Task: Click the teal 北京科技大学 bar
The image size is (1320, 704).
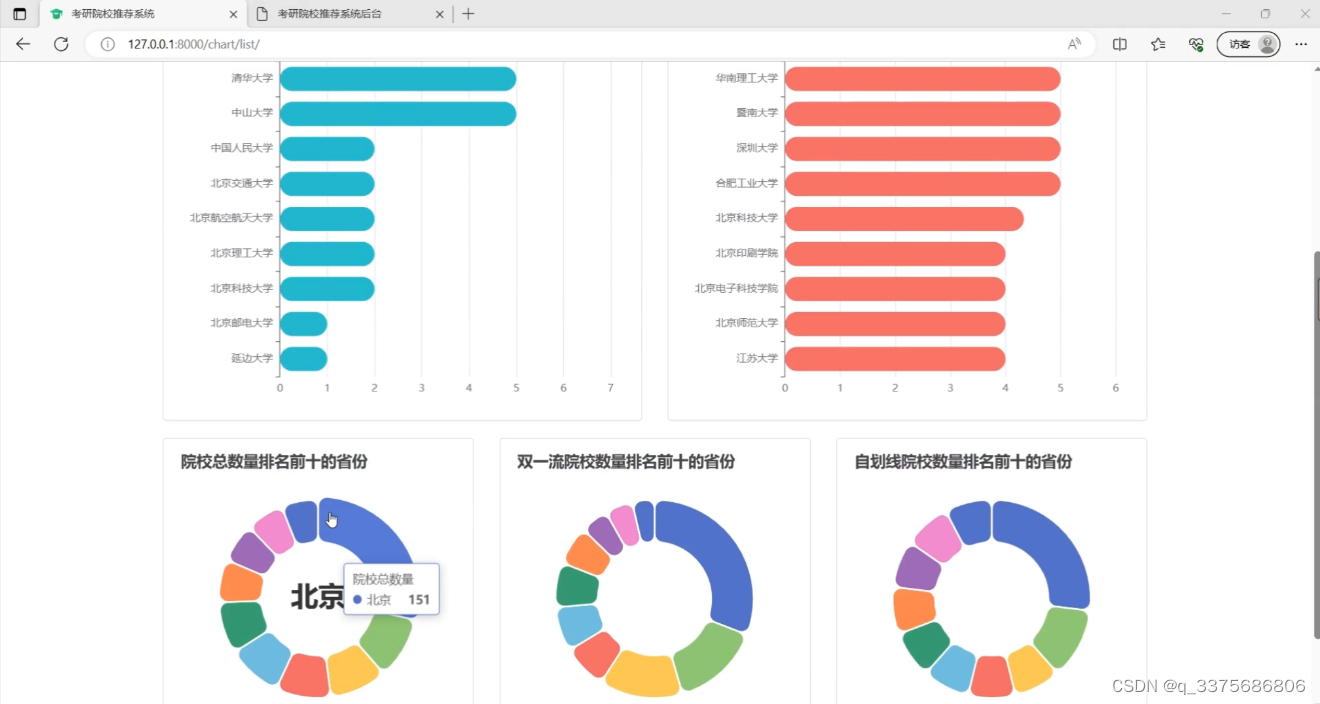Action: coord(327,289)
